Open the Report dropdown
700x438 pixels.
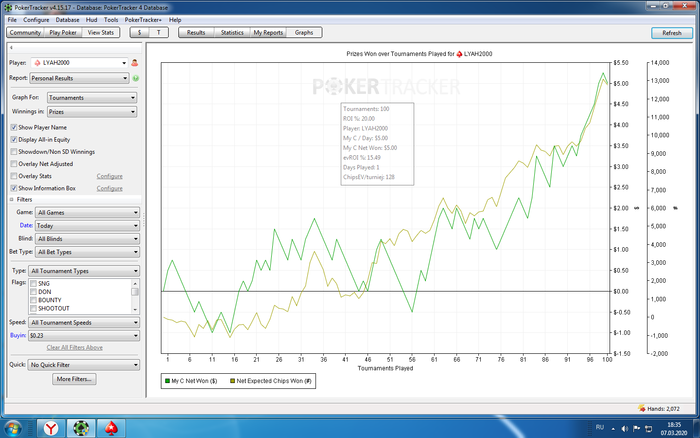pyautogui.click(x=79, y=78)
